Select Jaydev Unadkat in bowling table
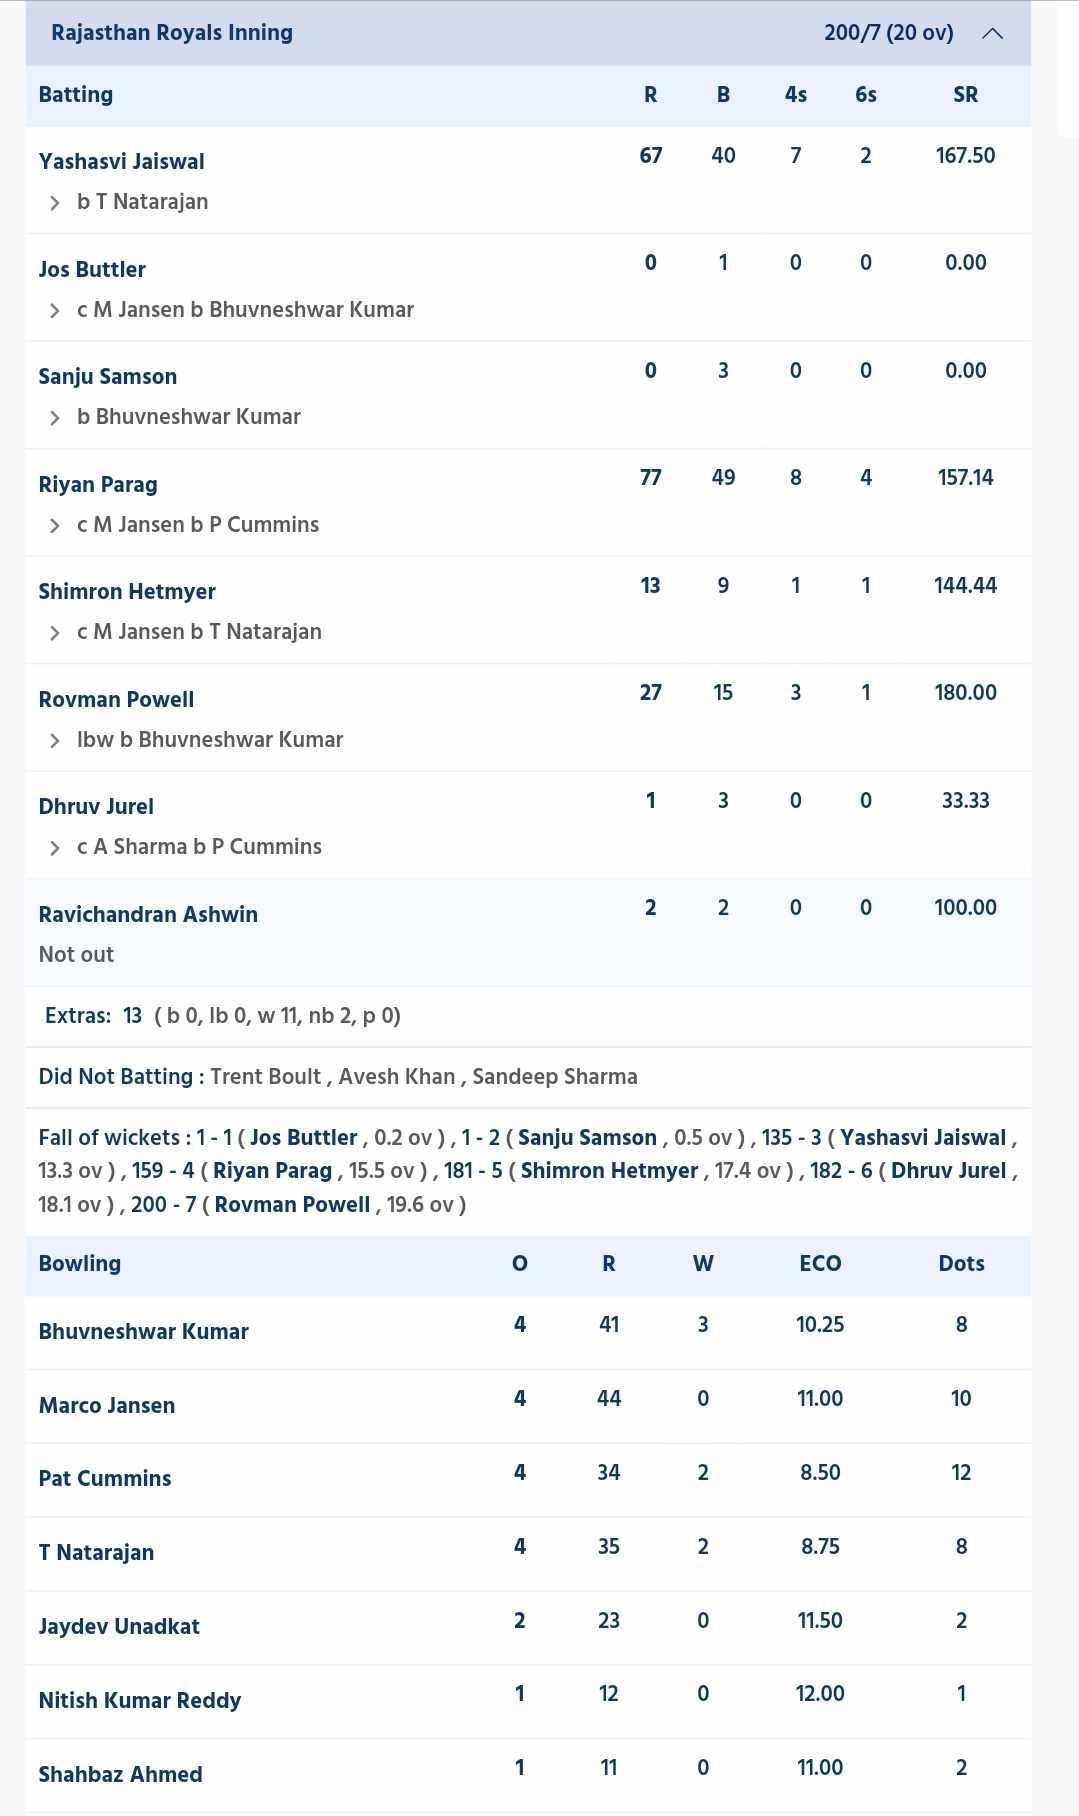Viewport: 1079px width, 1816px height. tap(119, 1627)
